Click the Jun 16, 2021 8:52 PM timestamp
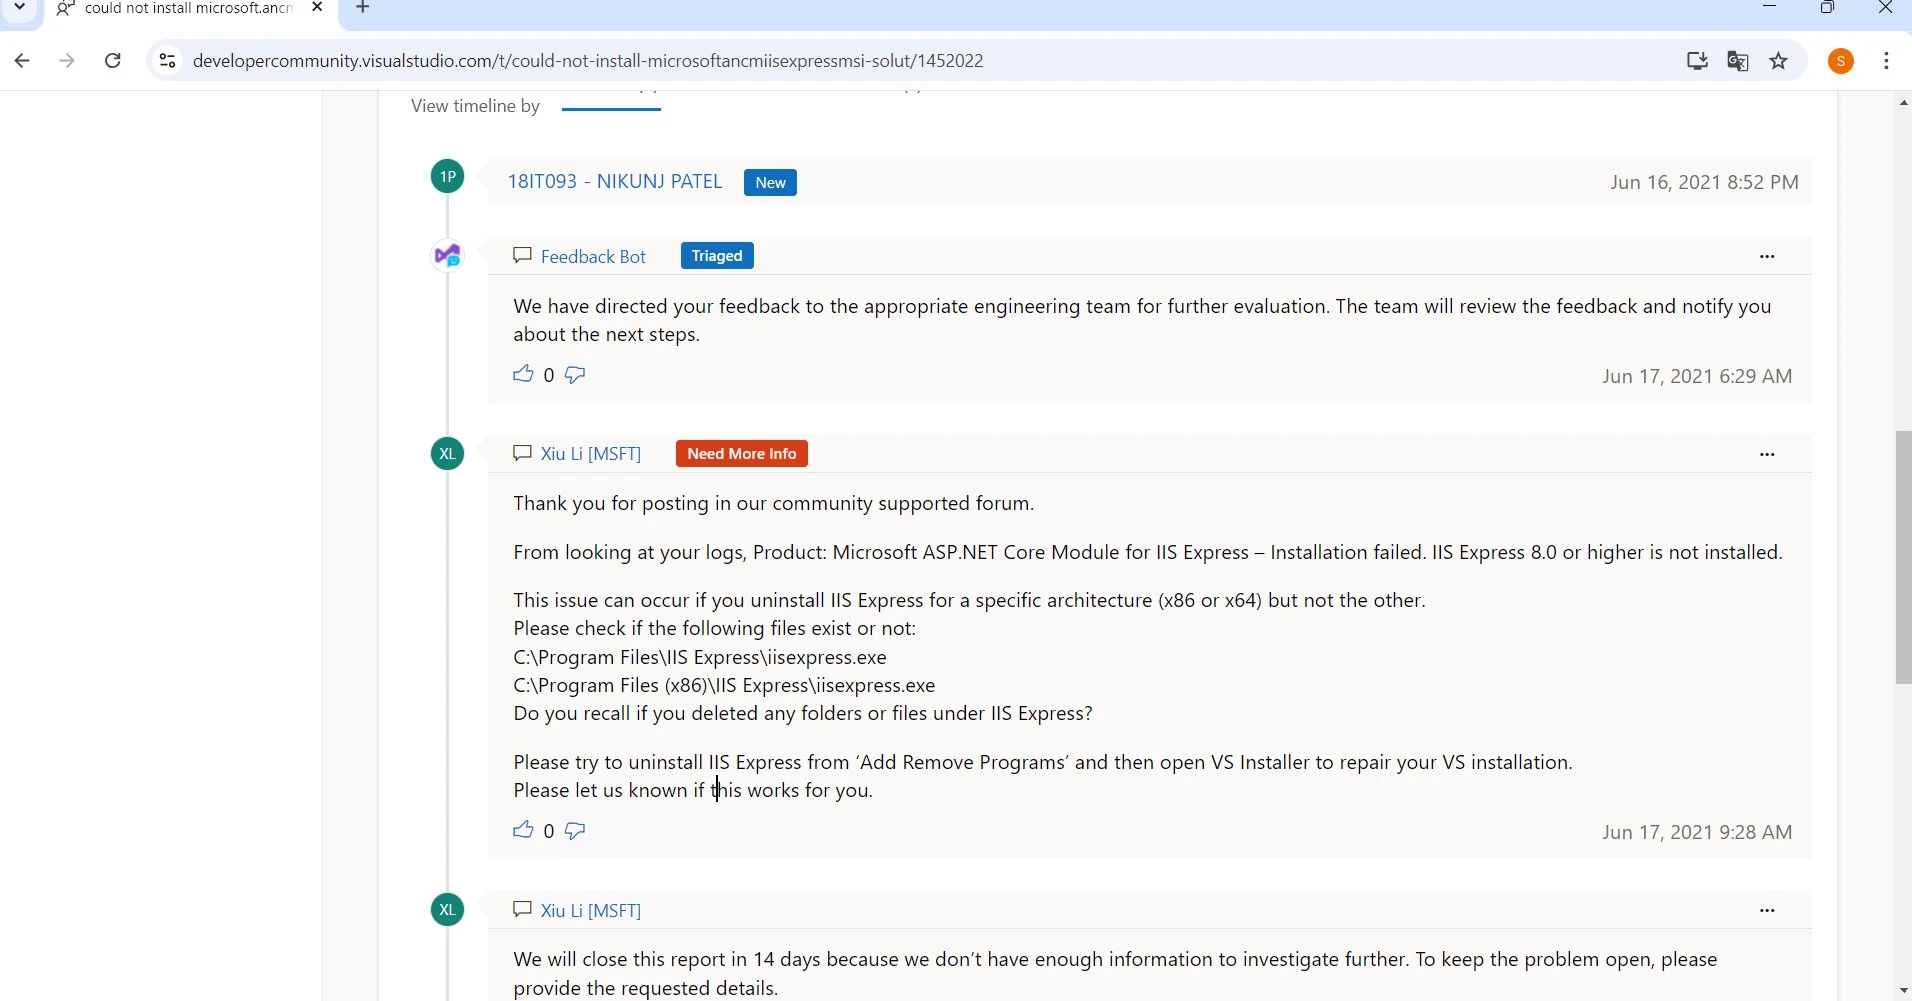Image resolution: width=1912 pixels, height=1001 pixels. pos(1704,183)
